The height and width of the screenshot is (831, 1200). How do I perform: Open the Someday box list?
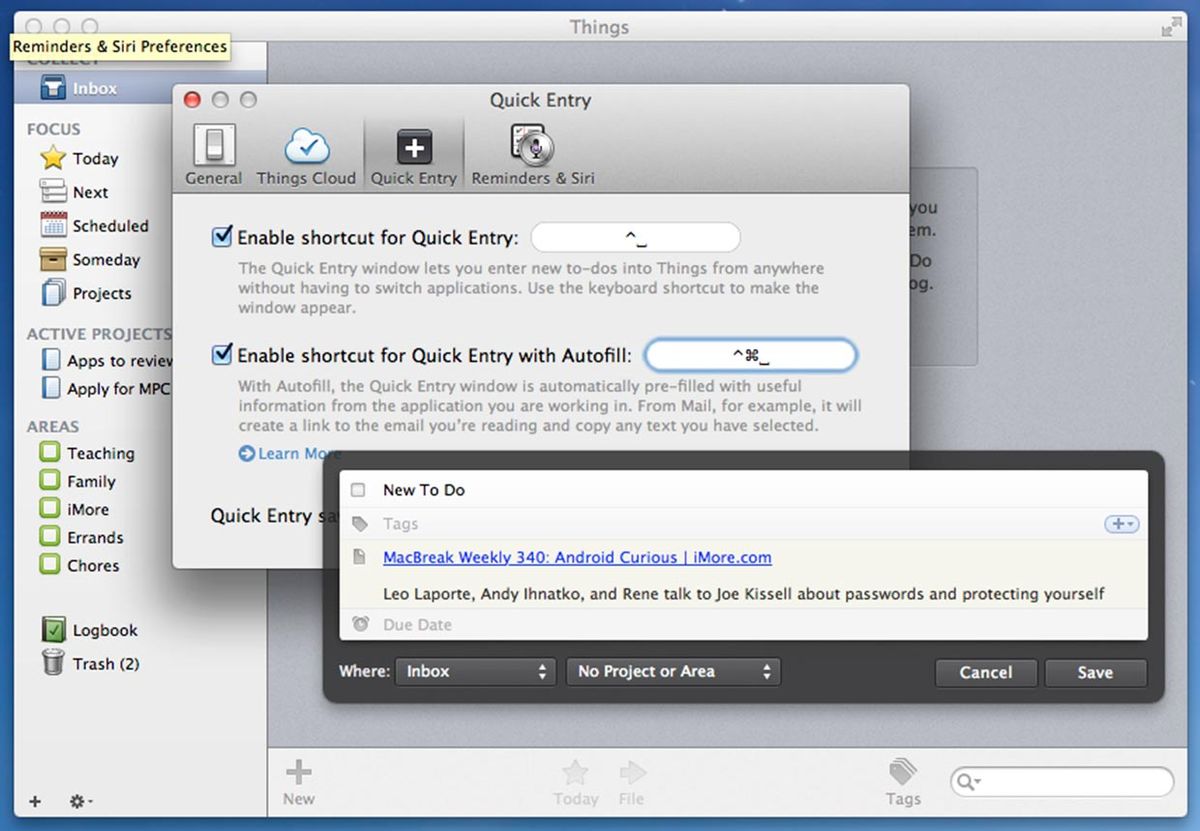[90, 260]
